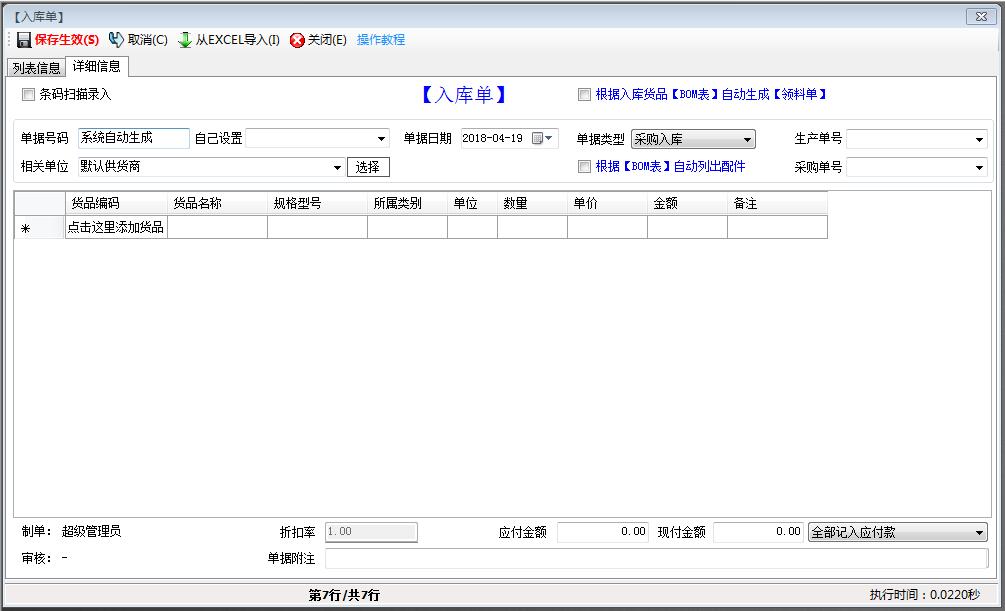Click the 选择 button beside supplier

368,167
